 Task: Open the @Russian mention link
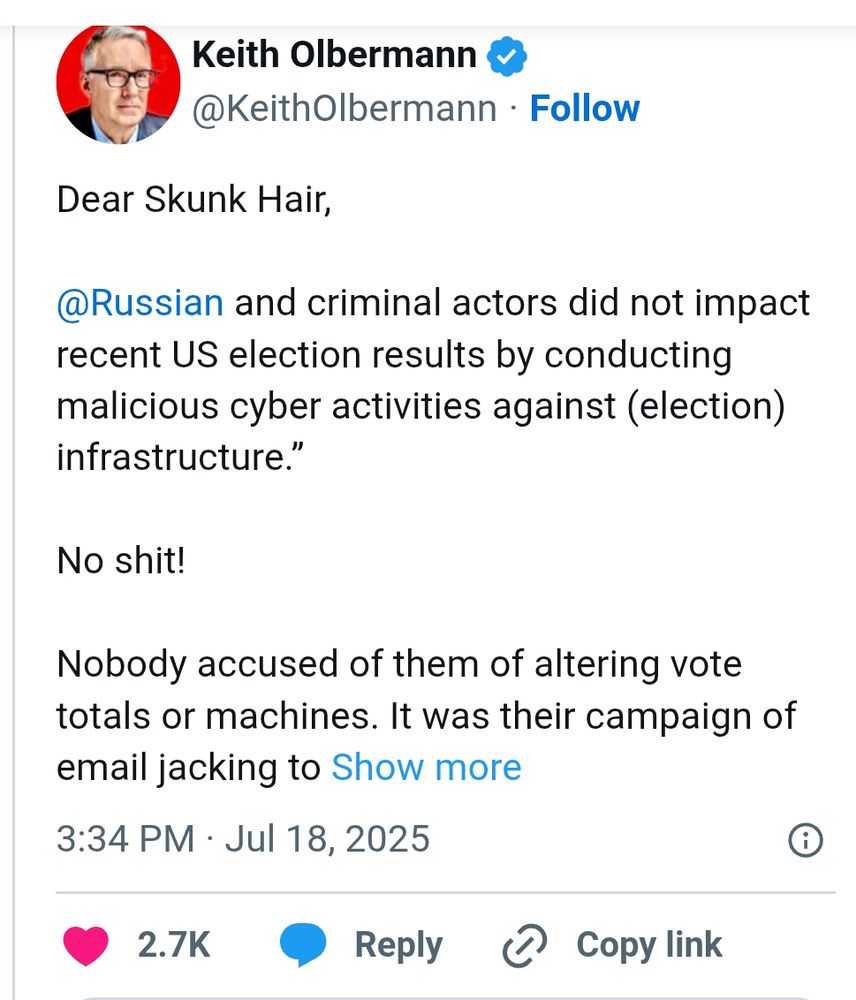coord(138,302)
